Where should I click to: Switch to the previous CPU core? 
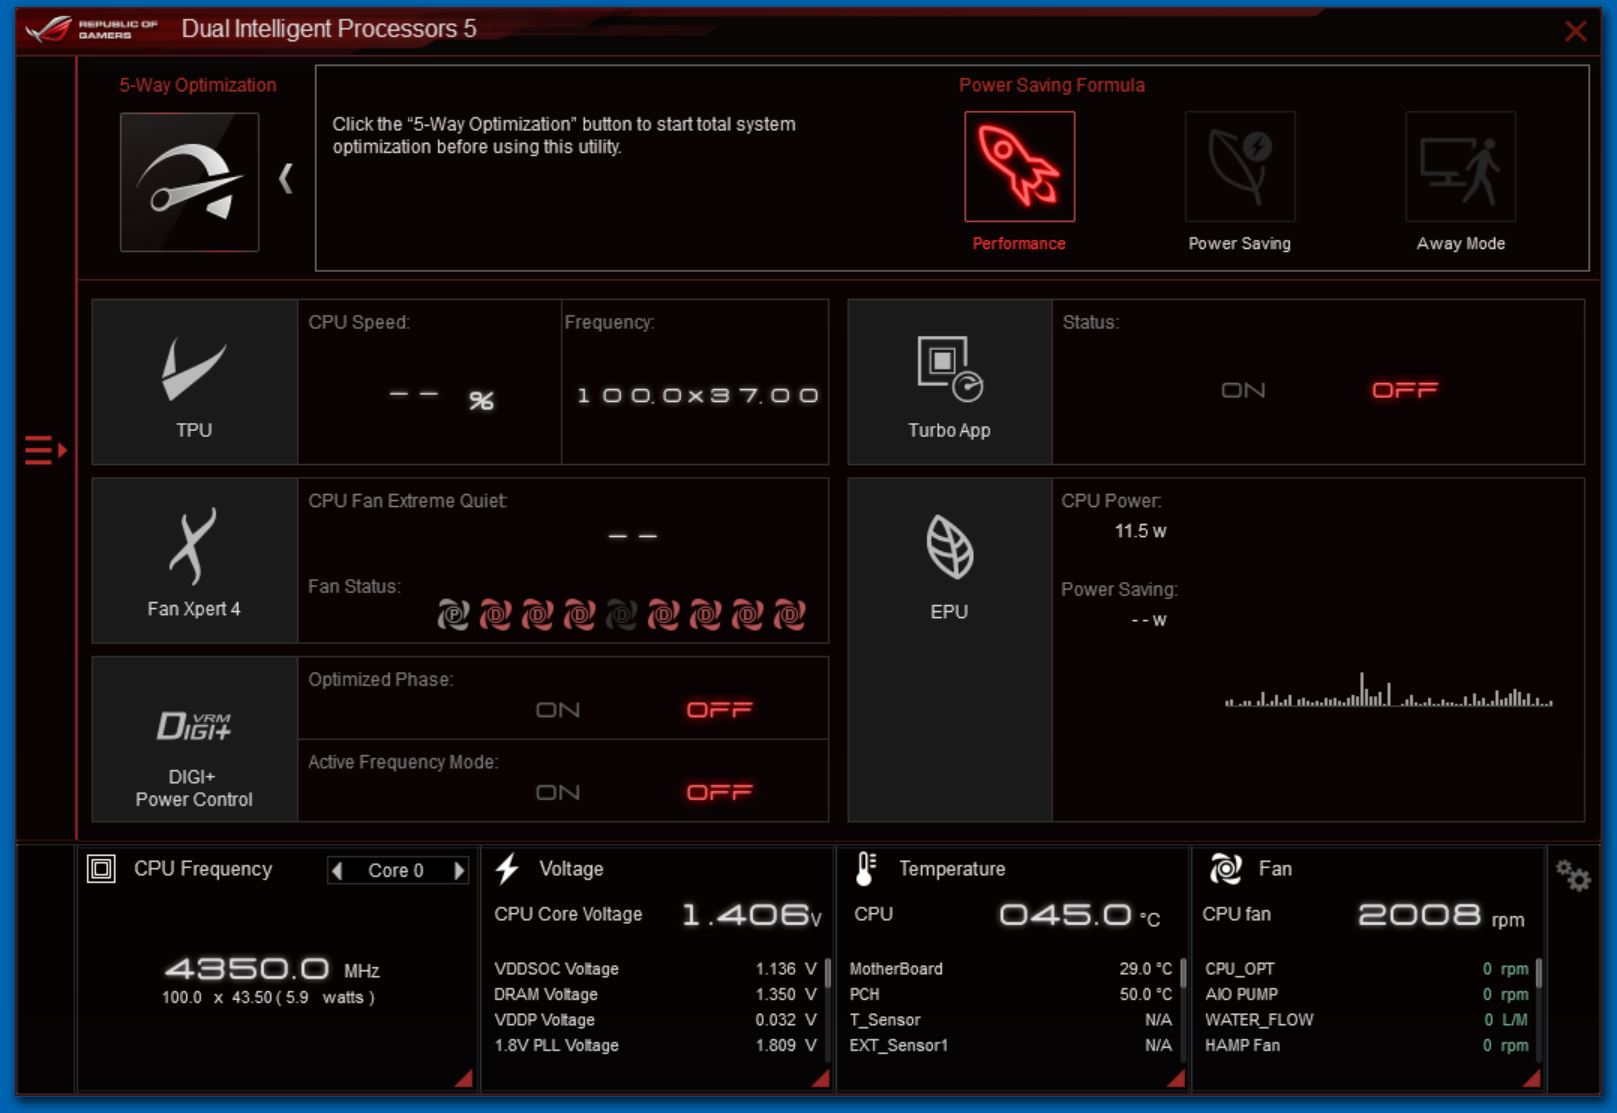(x=338, y=871)
